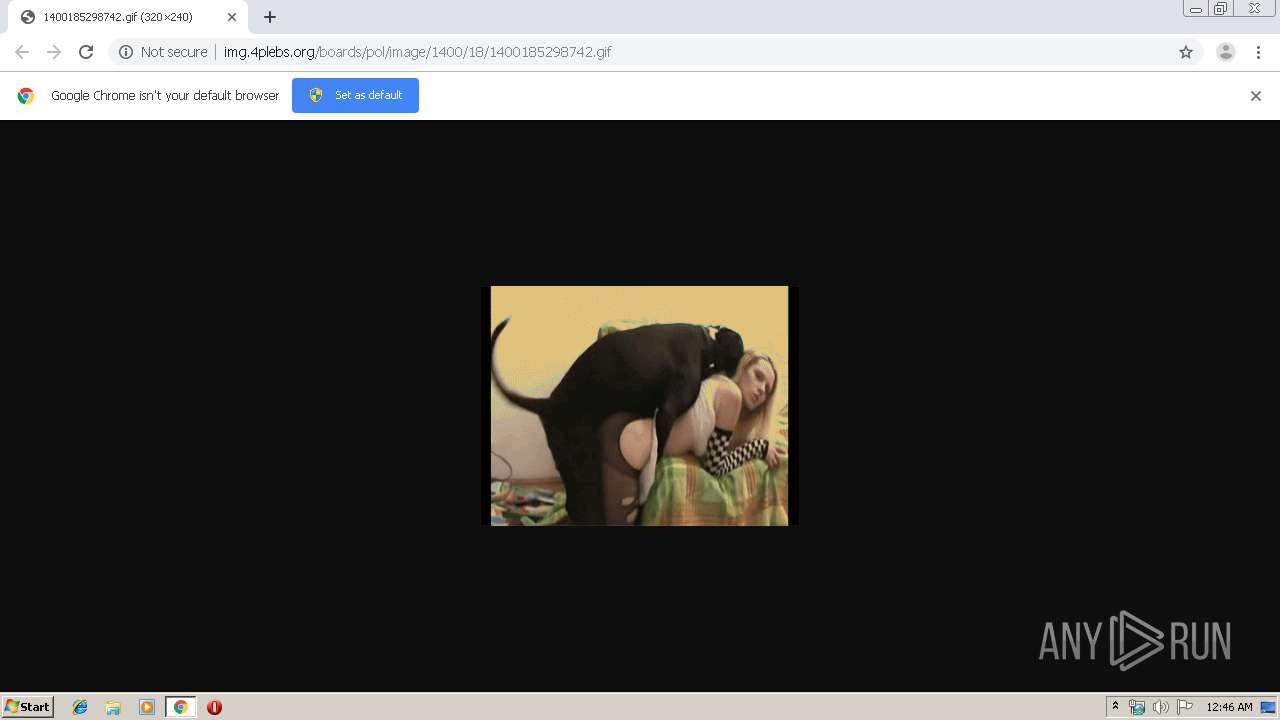Click the 12:46 AM system clock

pos(1229,707)
